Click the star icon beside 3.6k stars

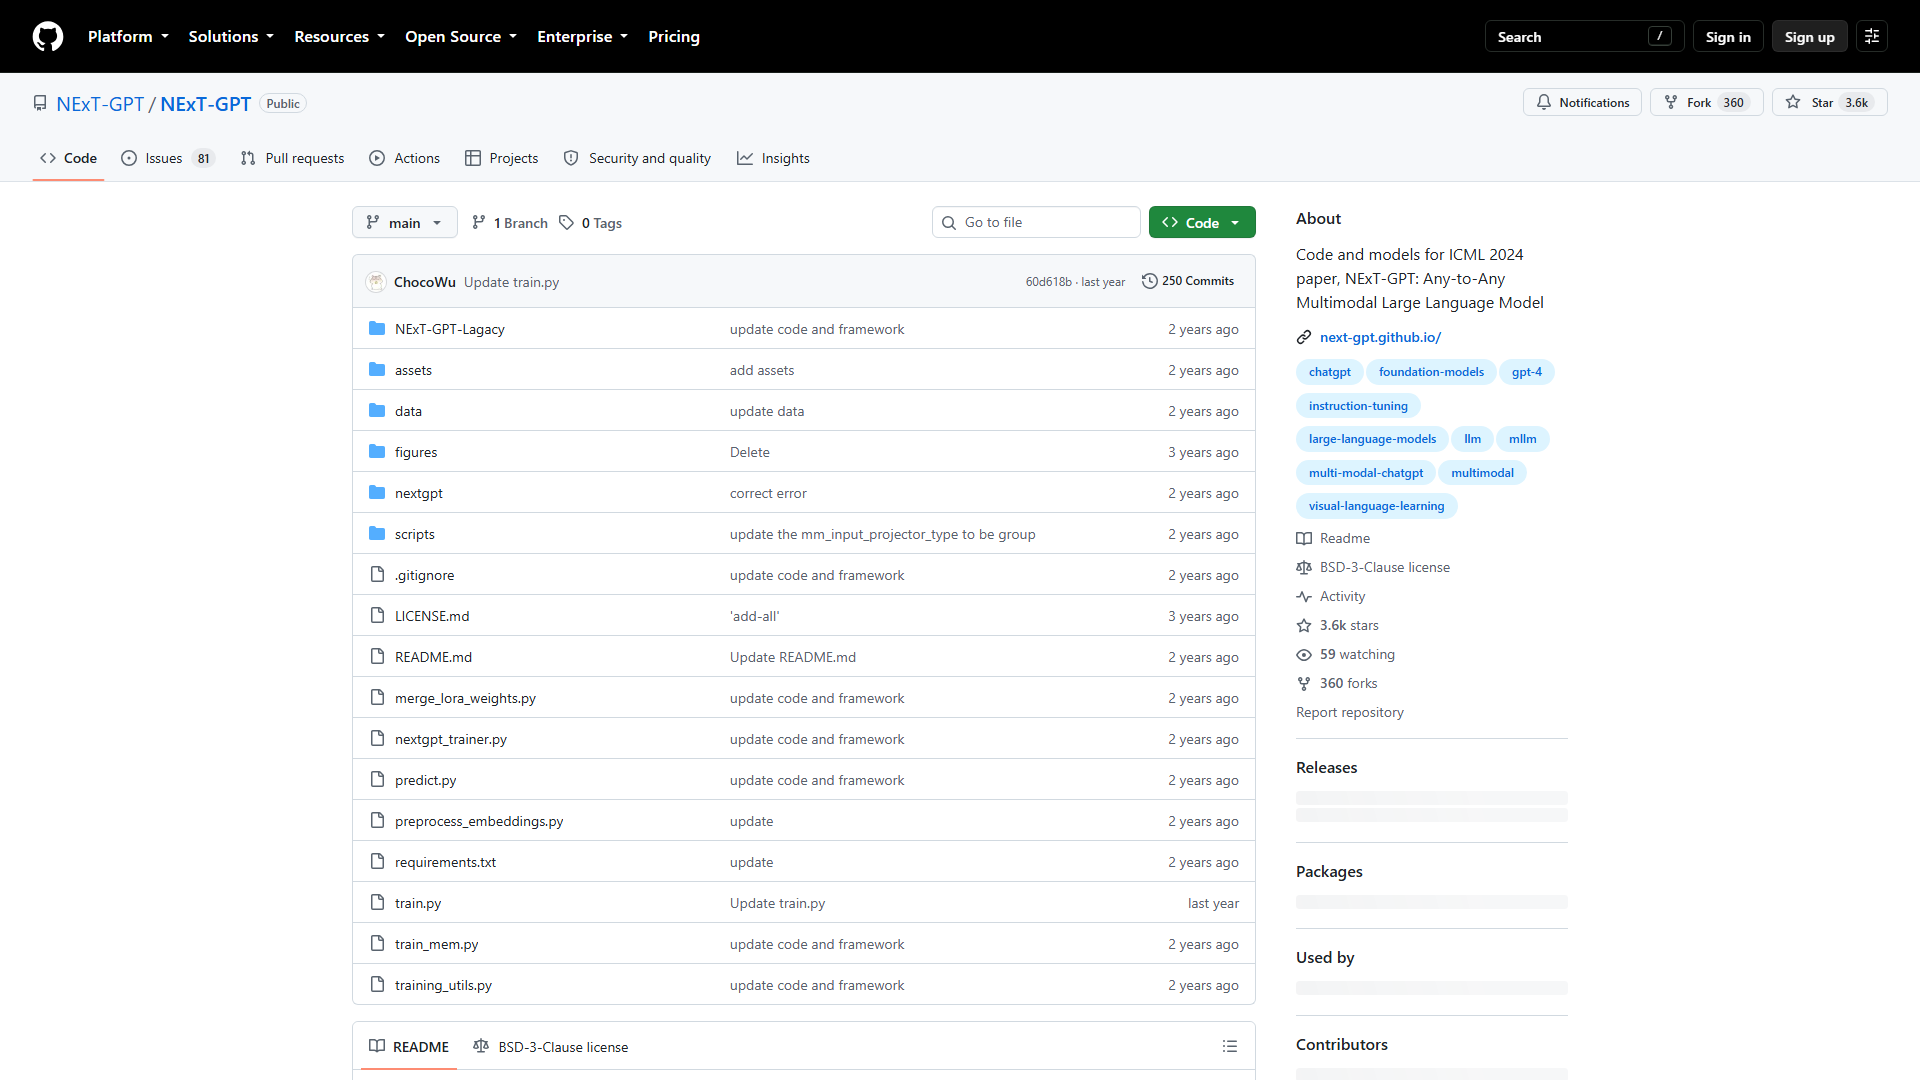click(1304, 626)
